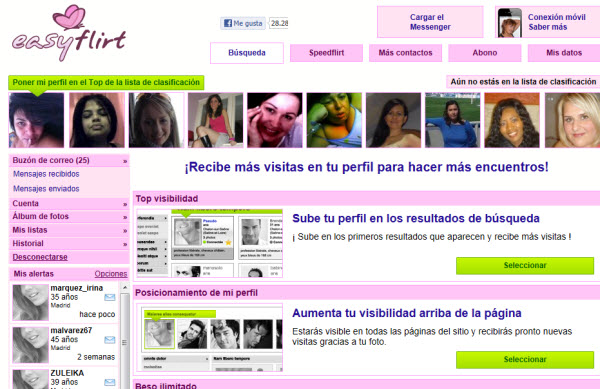Open green-tinted profile photo
Screen dimensions: 600x389
(x=334, y=120)
